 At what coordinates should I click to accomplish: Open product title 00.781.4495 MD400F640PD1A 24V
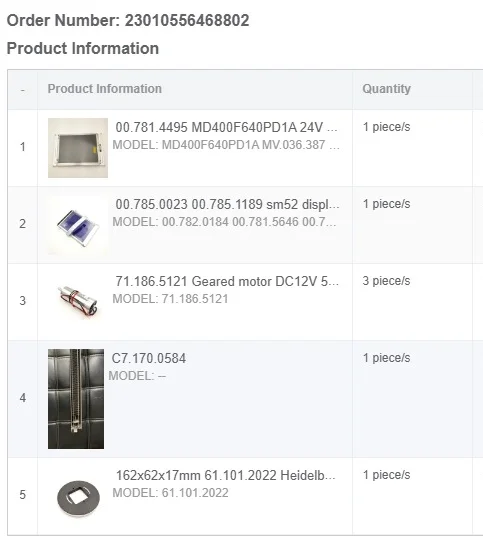coord(226,127)
